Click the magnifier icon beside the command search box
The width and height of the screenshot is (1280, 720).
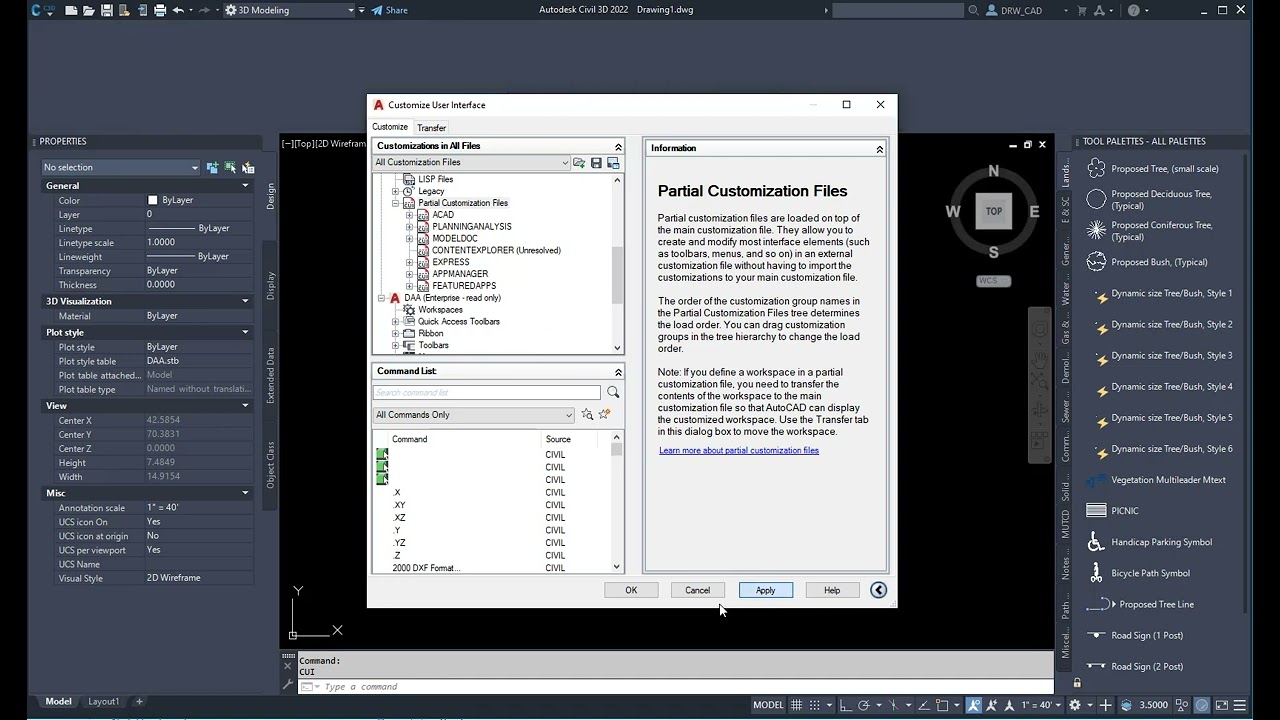click(613, 393)
